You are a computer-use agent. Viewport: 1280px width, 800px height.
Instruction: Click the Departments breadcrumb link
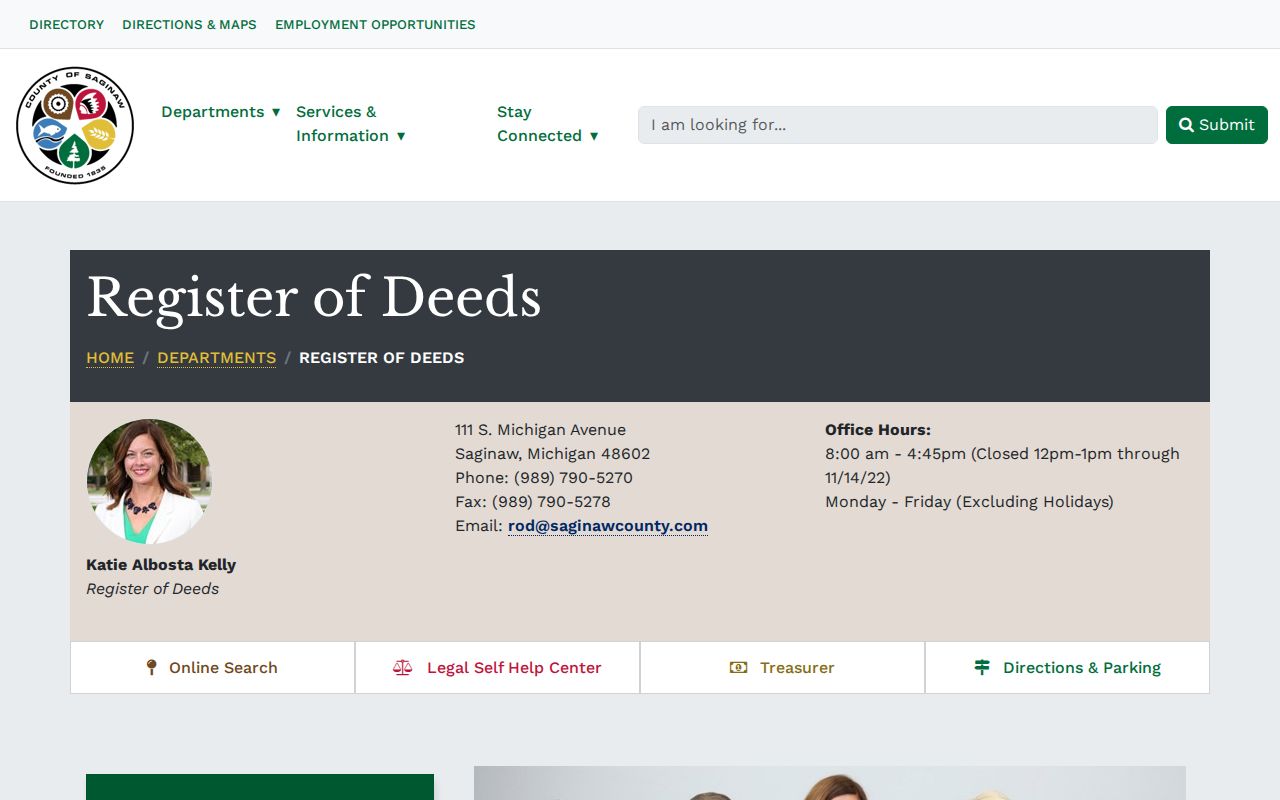tap(216, 358)
